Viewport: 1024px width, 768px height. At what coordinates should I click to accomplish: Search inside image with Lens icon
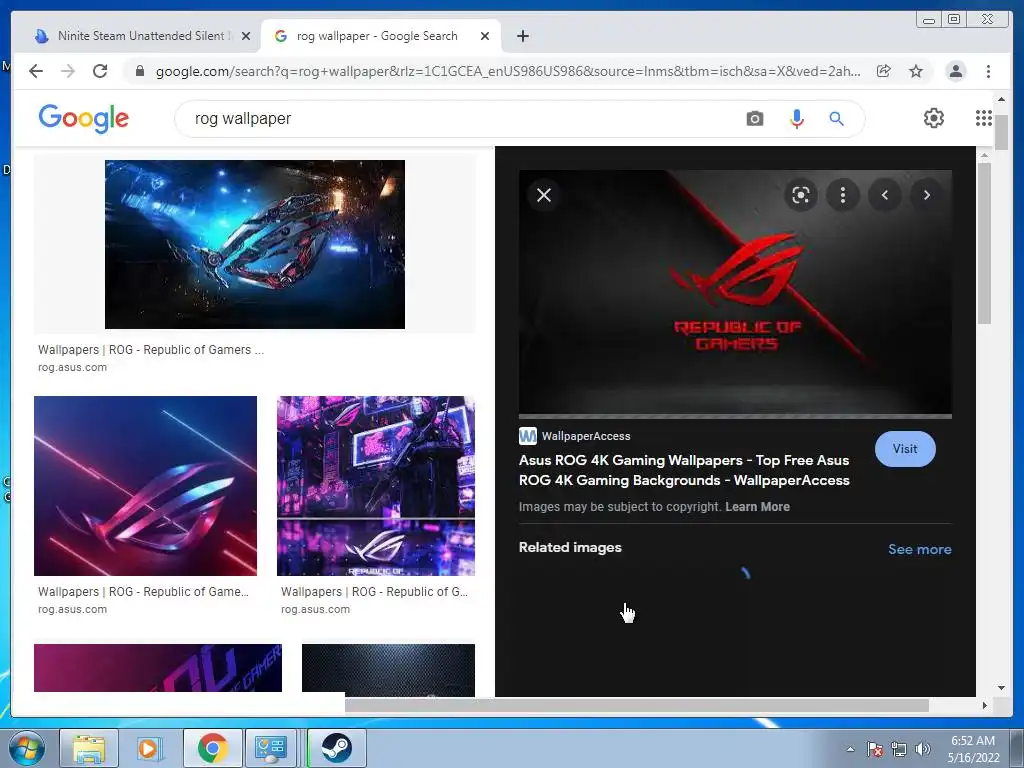click(801, 195)
